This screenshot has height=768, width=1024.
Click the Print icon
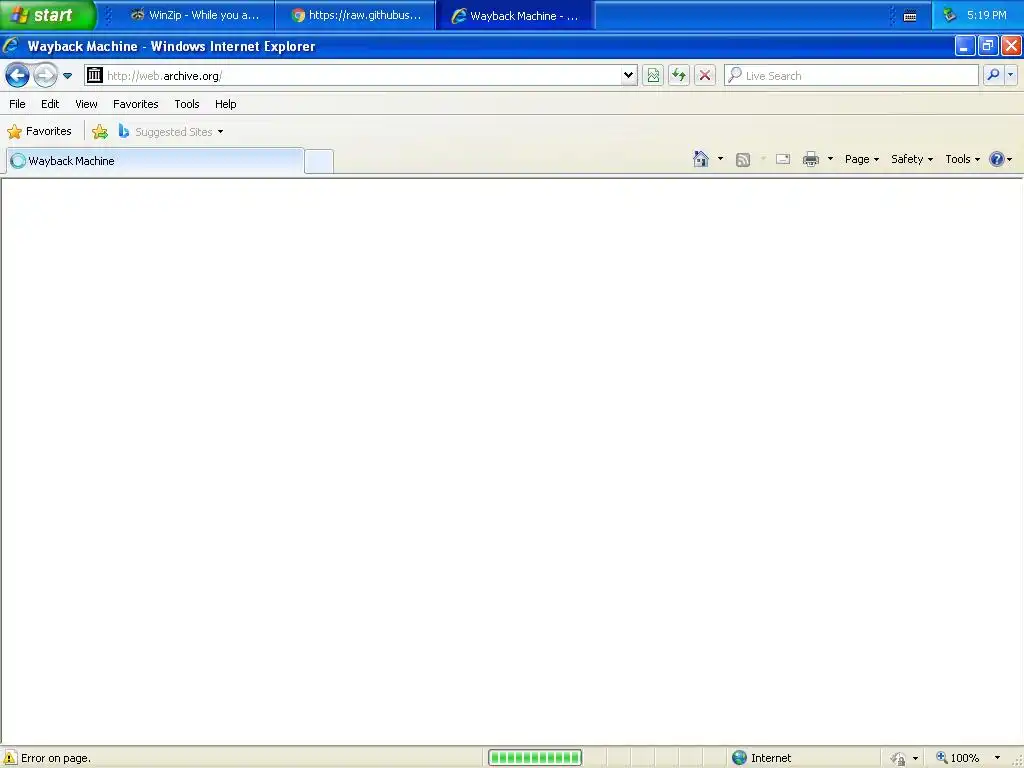810,159
